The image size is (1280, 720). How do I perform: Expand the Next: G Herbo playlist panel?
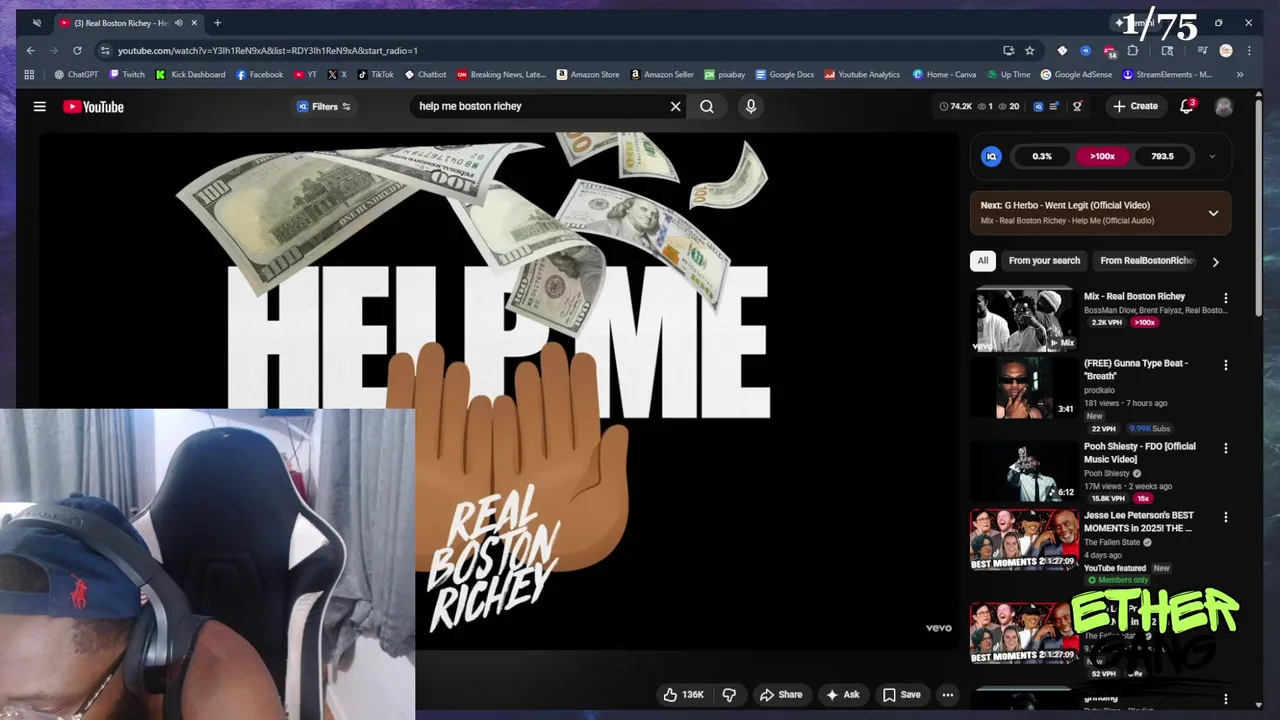1213,213
